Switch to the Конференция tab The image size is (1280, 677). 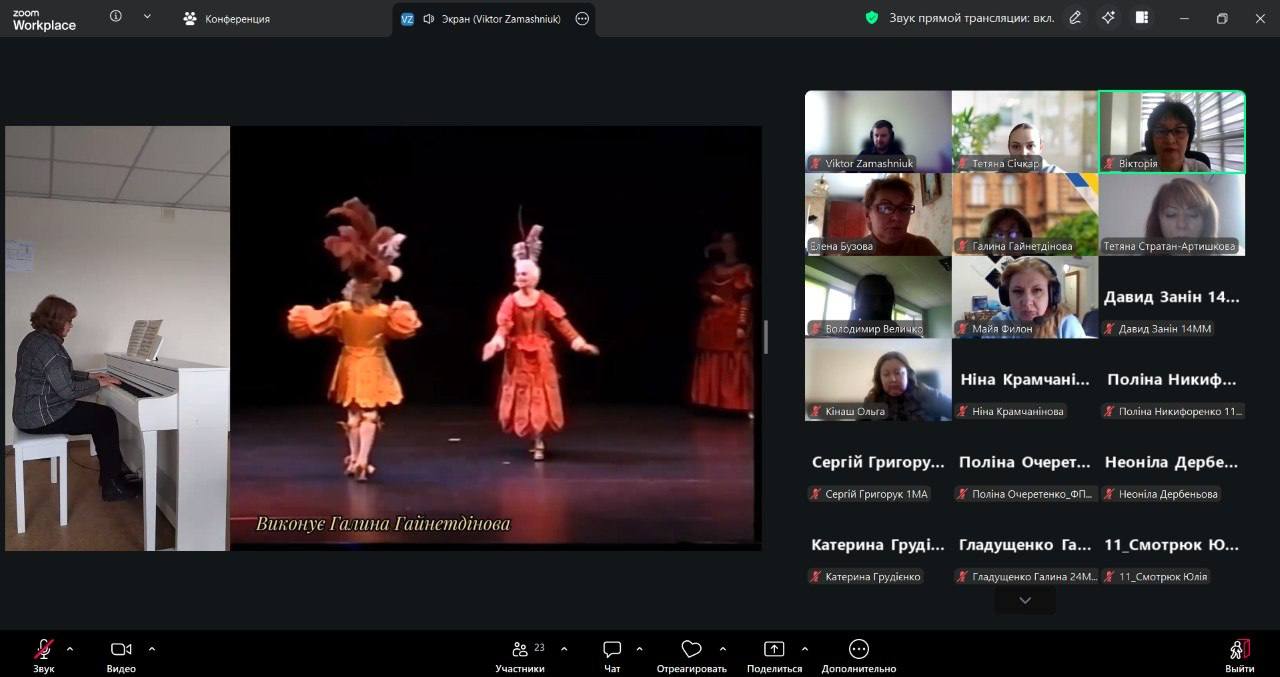[x=227, y=19]
